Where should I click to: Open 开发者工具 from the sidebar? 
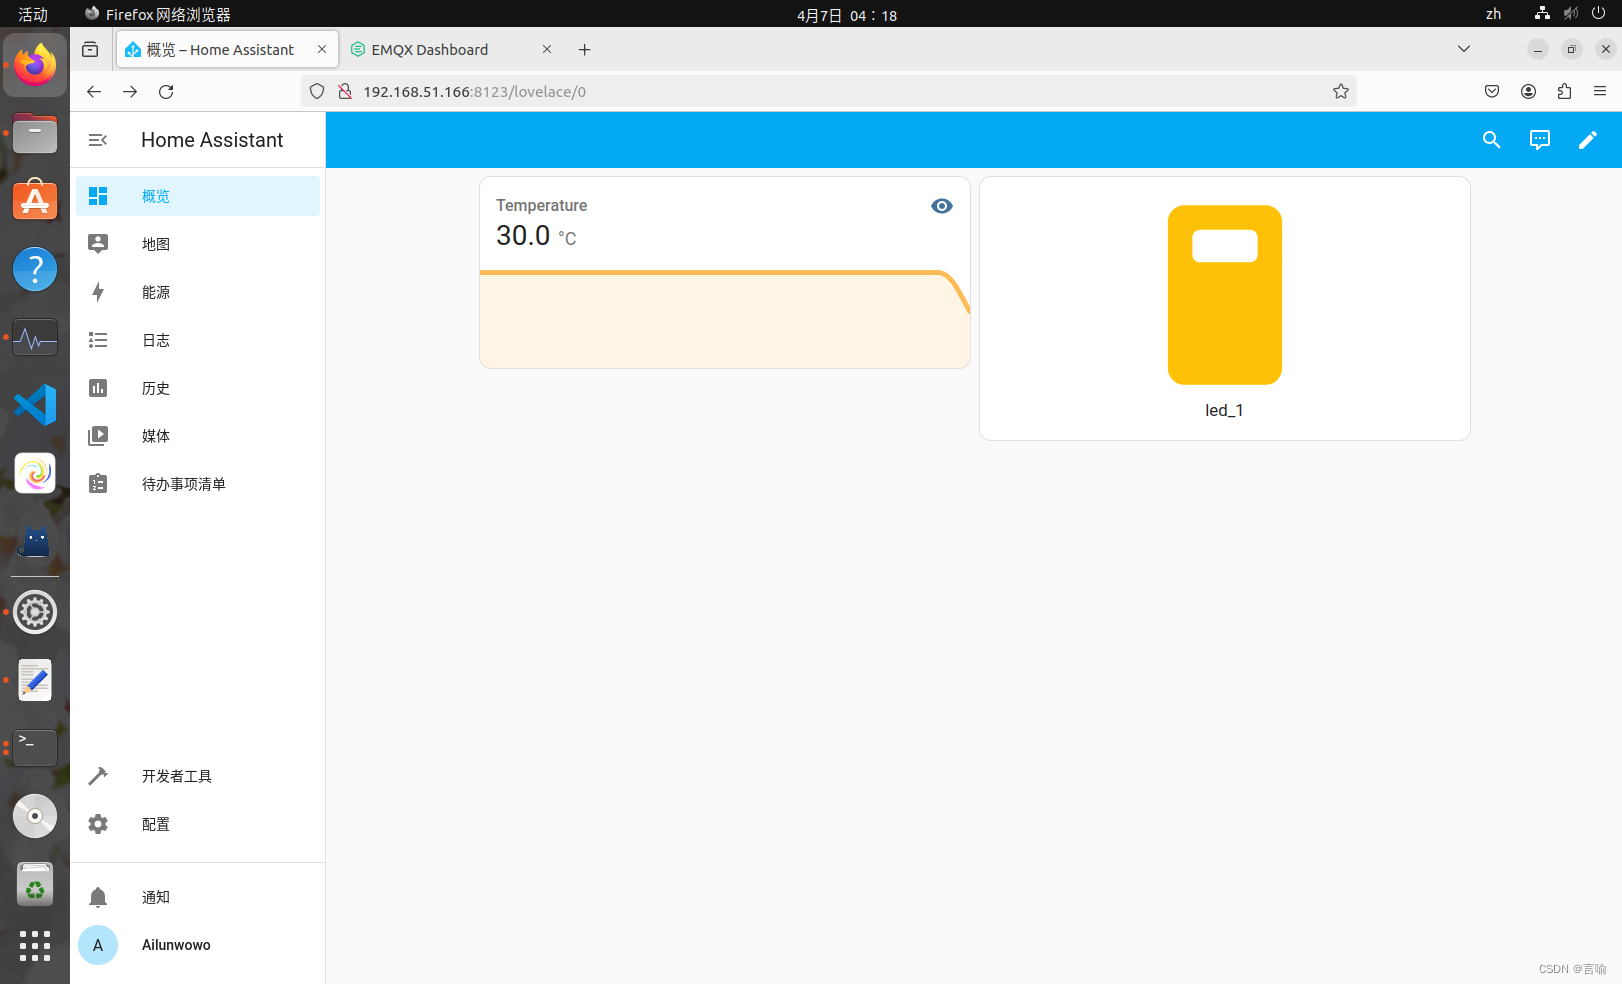tap(177, 775)
